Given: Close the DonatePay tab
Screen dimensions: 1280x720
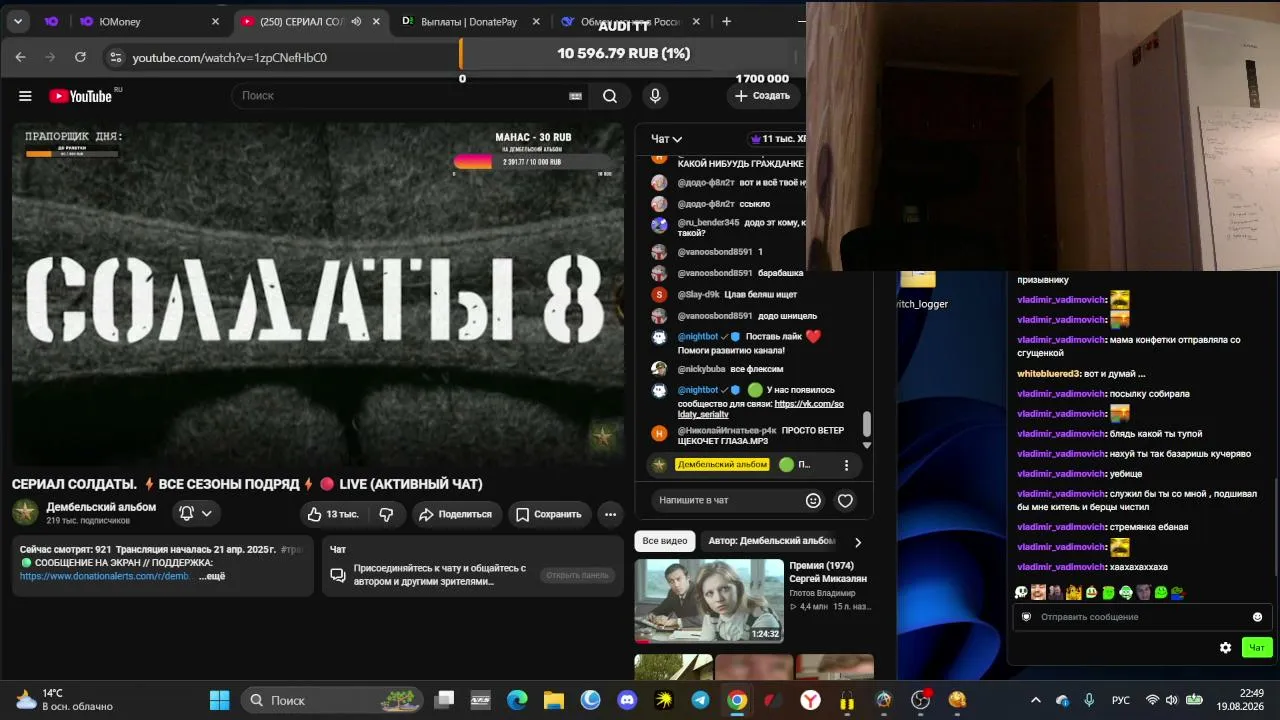Looking at the screenshot, I should point(536,21).
